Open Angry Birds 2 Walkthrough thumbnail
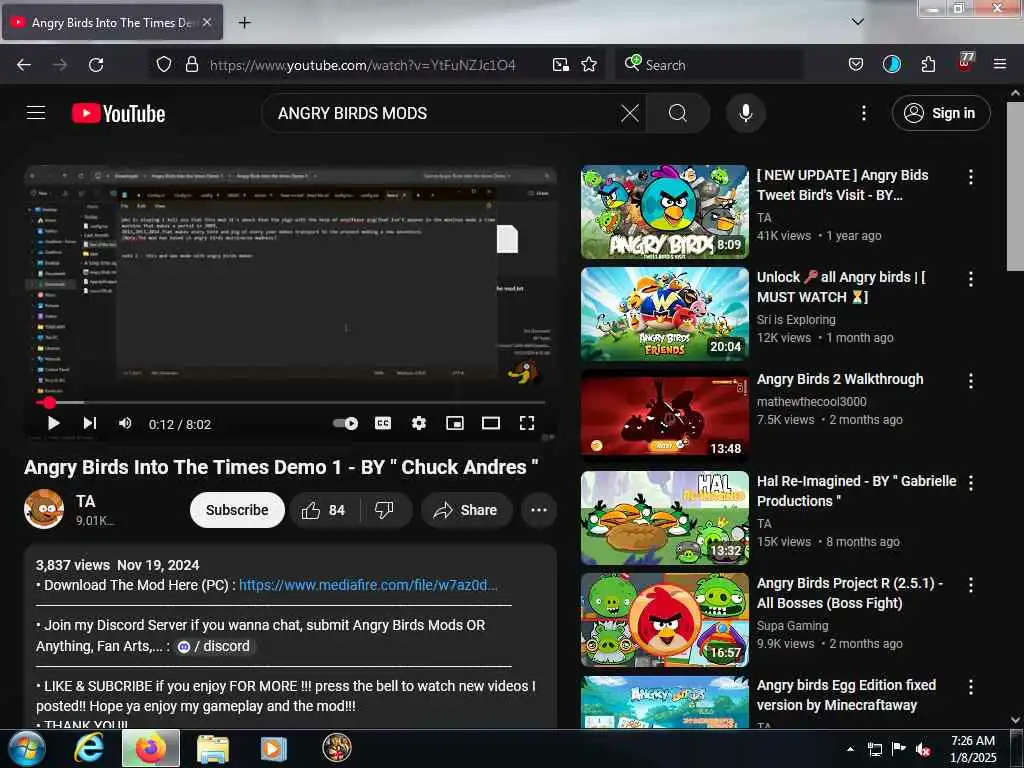 point(665,415)
